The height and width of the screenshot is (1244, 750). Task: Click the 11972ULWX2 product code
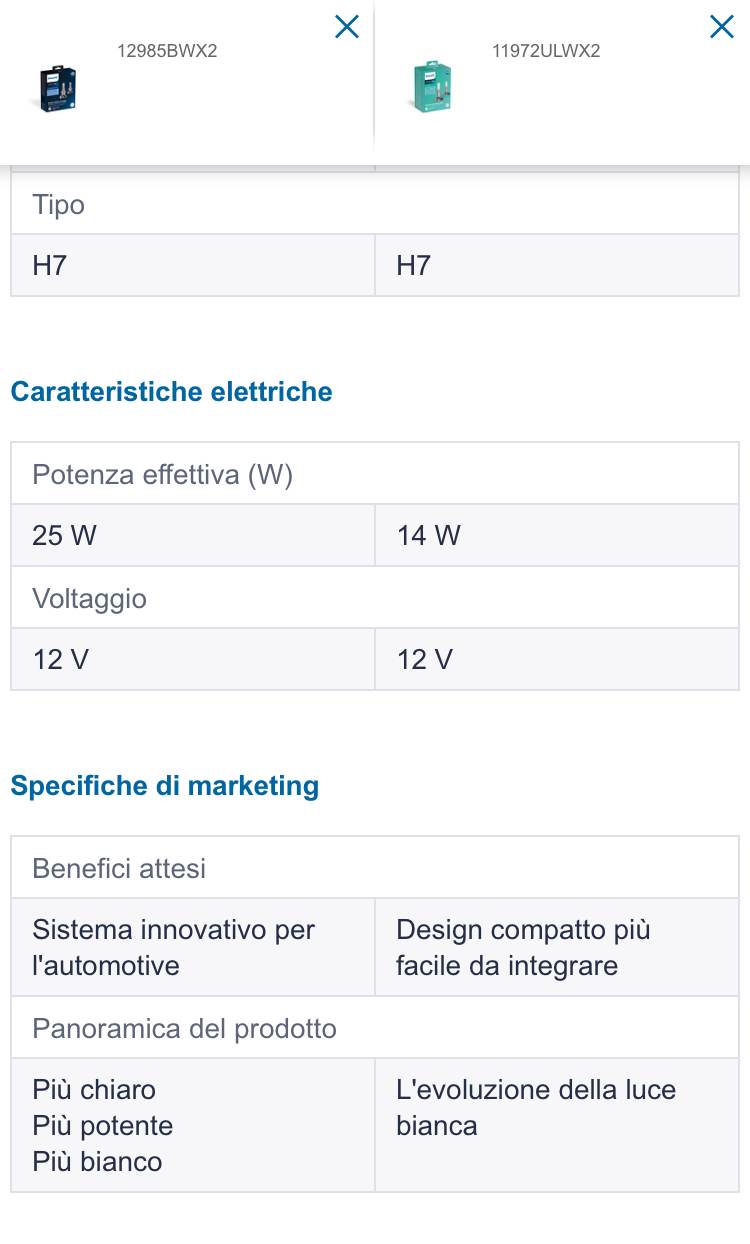click(x=546, y=51)
